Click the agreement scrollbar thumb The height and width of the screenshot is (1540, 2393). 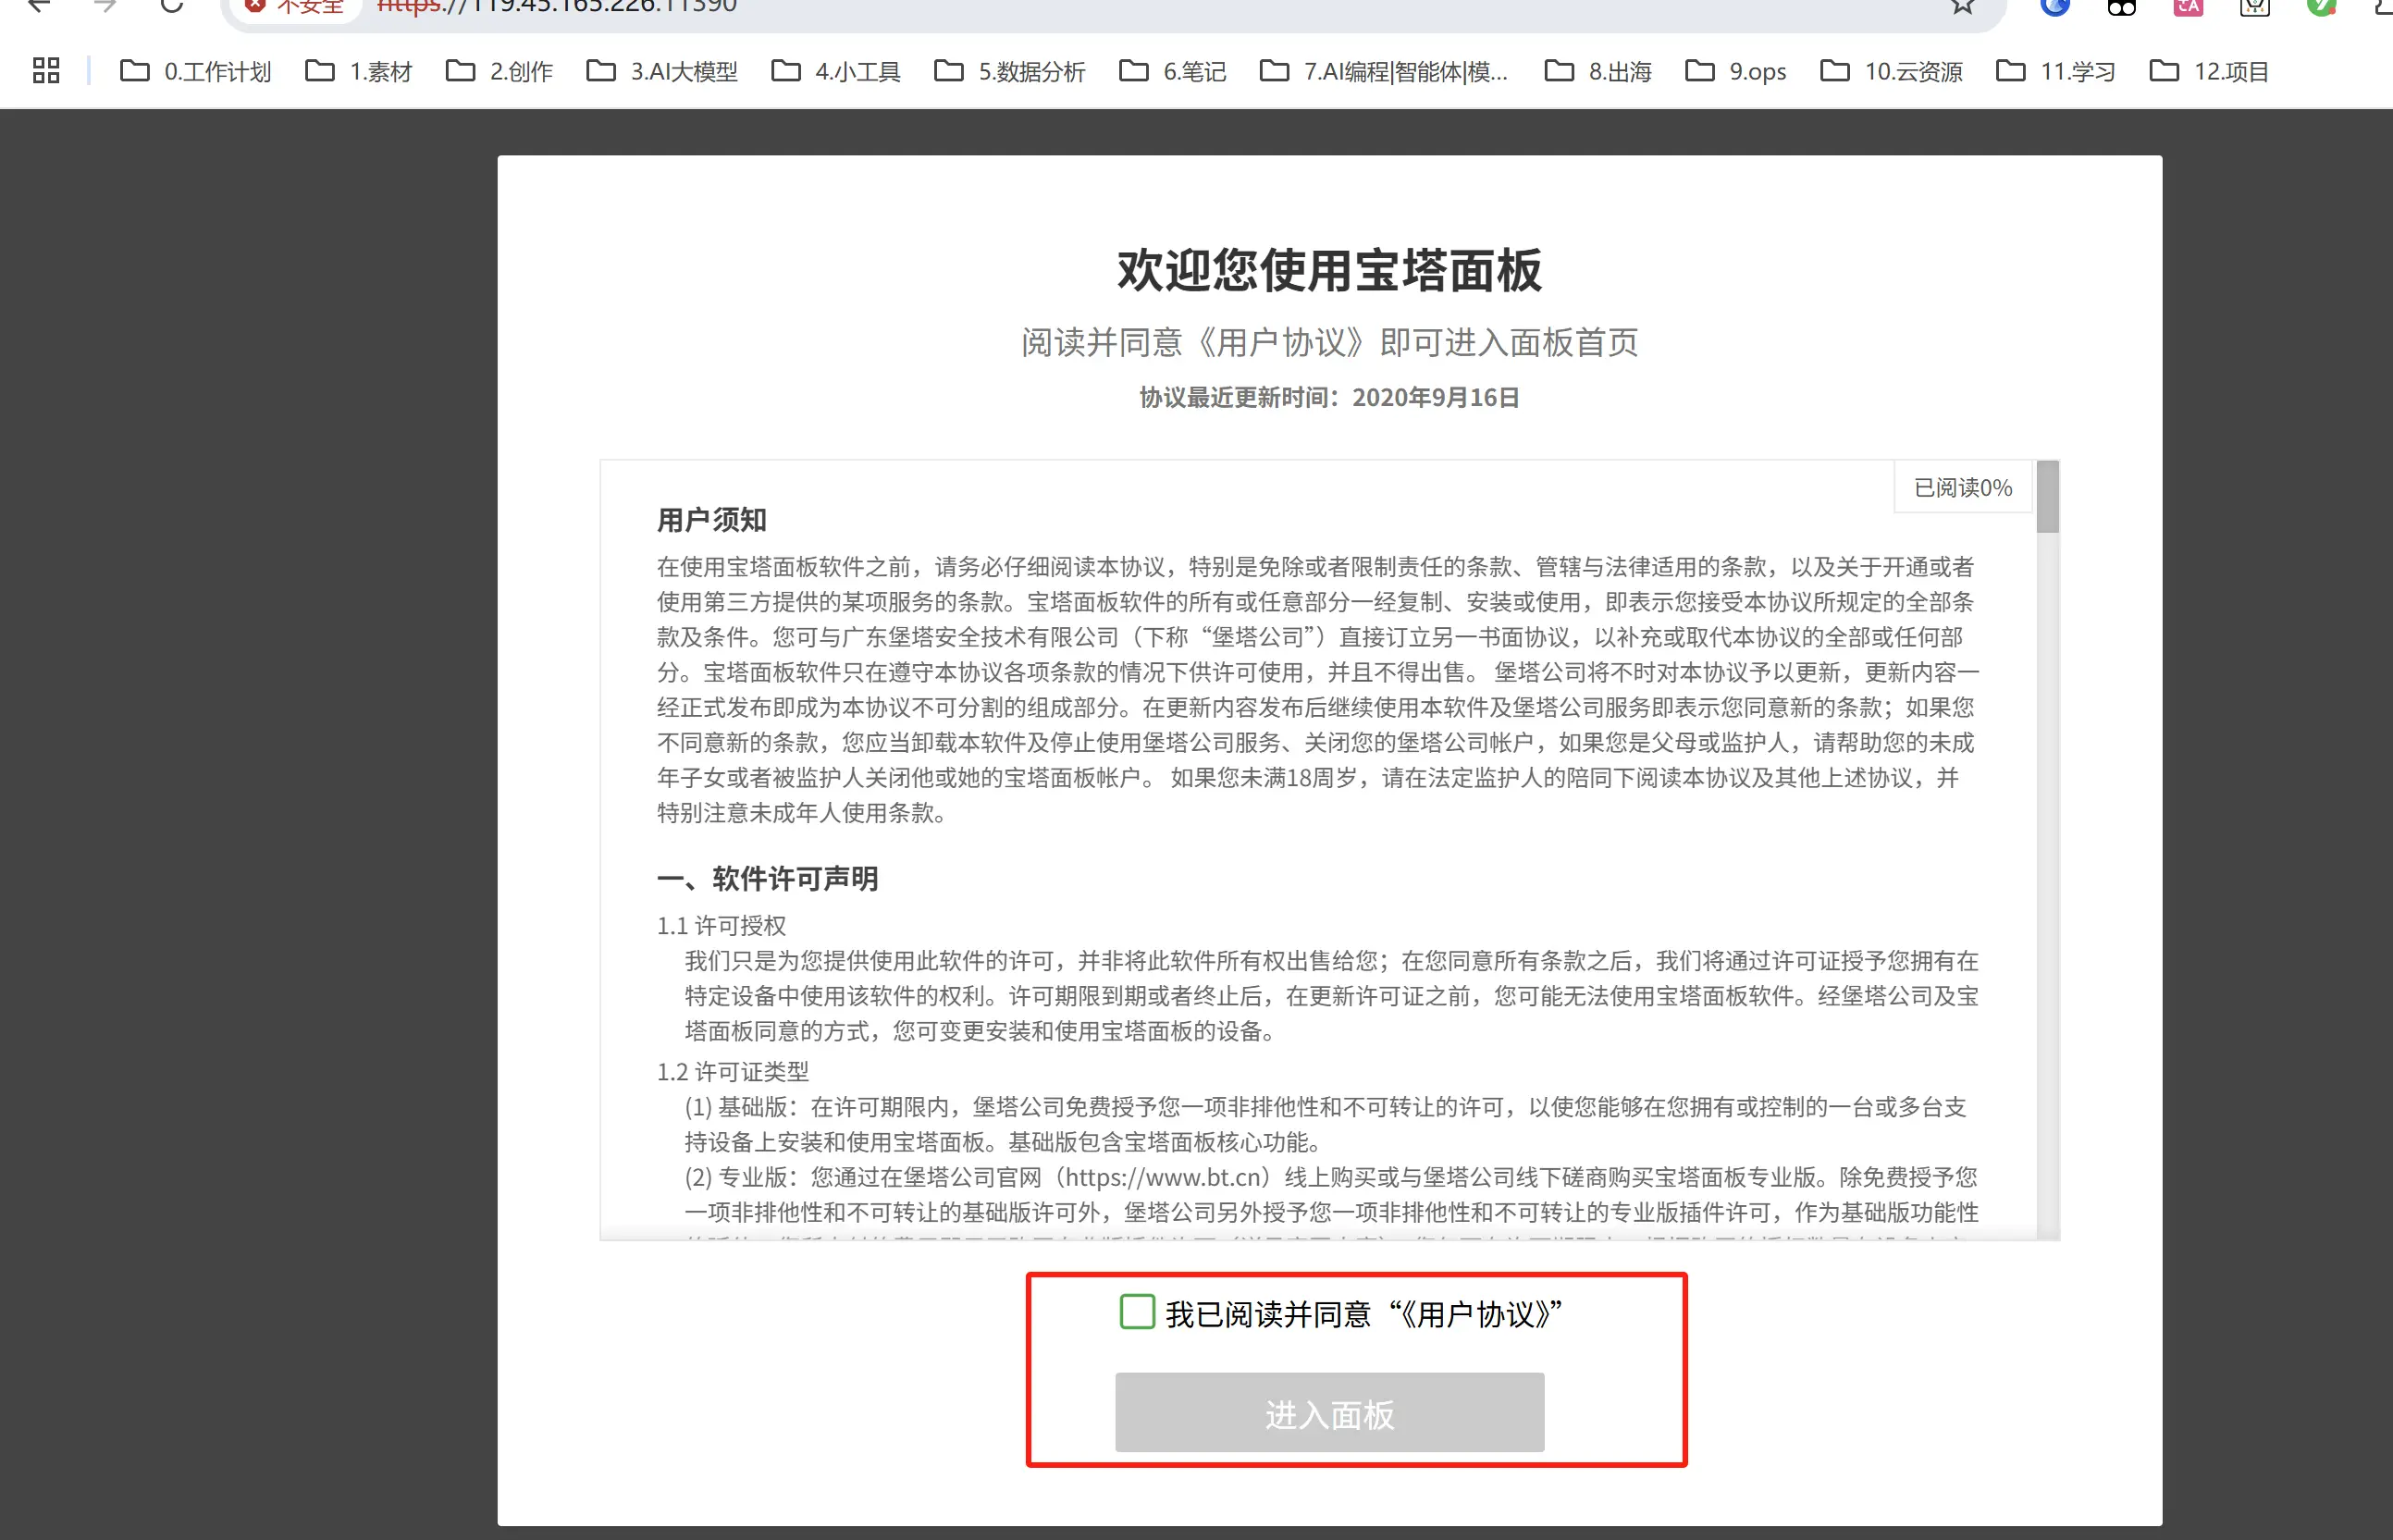tap(2047, 497)
